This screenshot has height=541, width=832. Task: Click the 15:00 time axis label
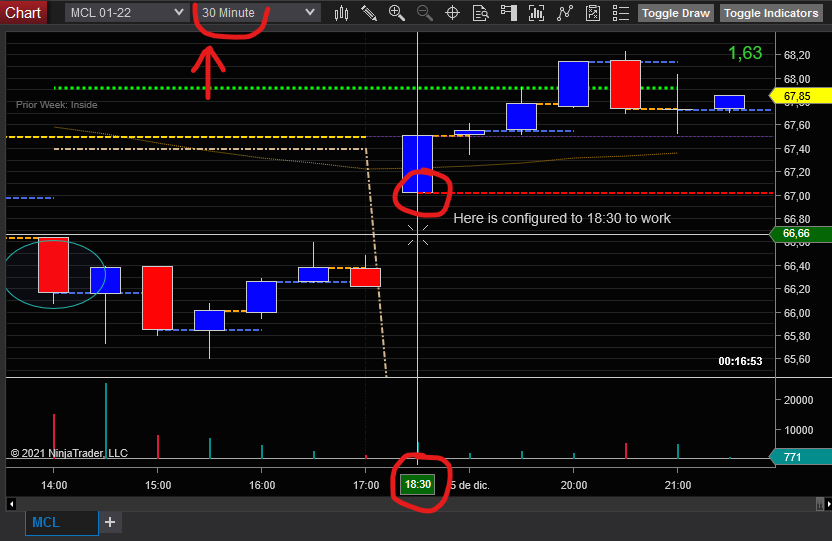coord(158,485)
